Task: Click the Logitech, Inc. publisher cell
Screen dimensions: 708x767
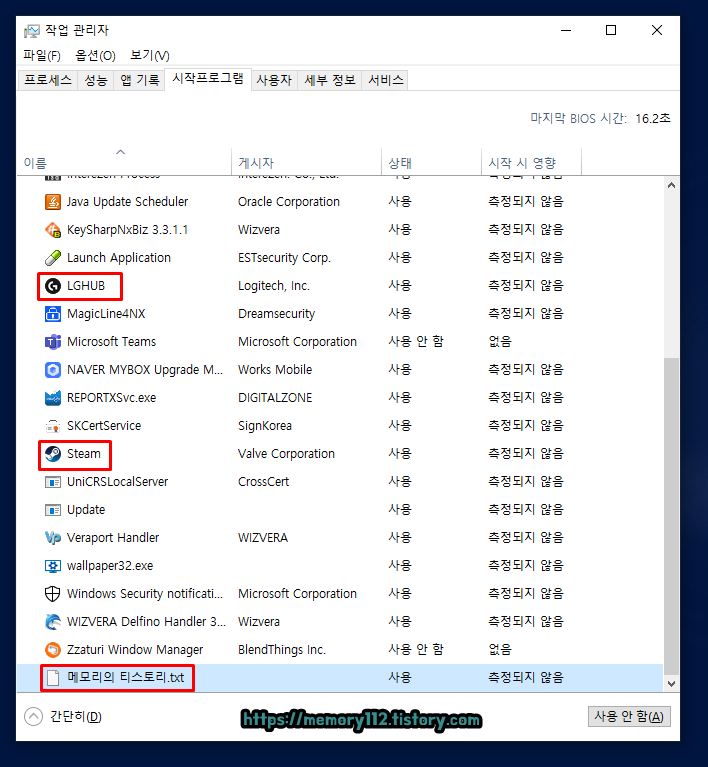Action: point(274,286)
